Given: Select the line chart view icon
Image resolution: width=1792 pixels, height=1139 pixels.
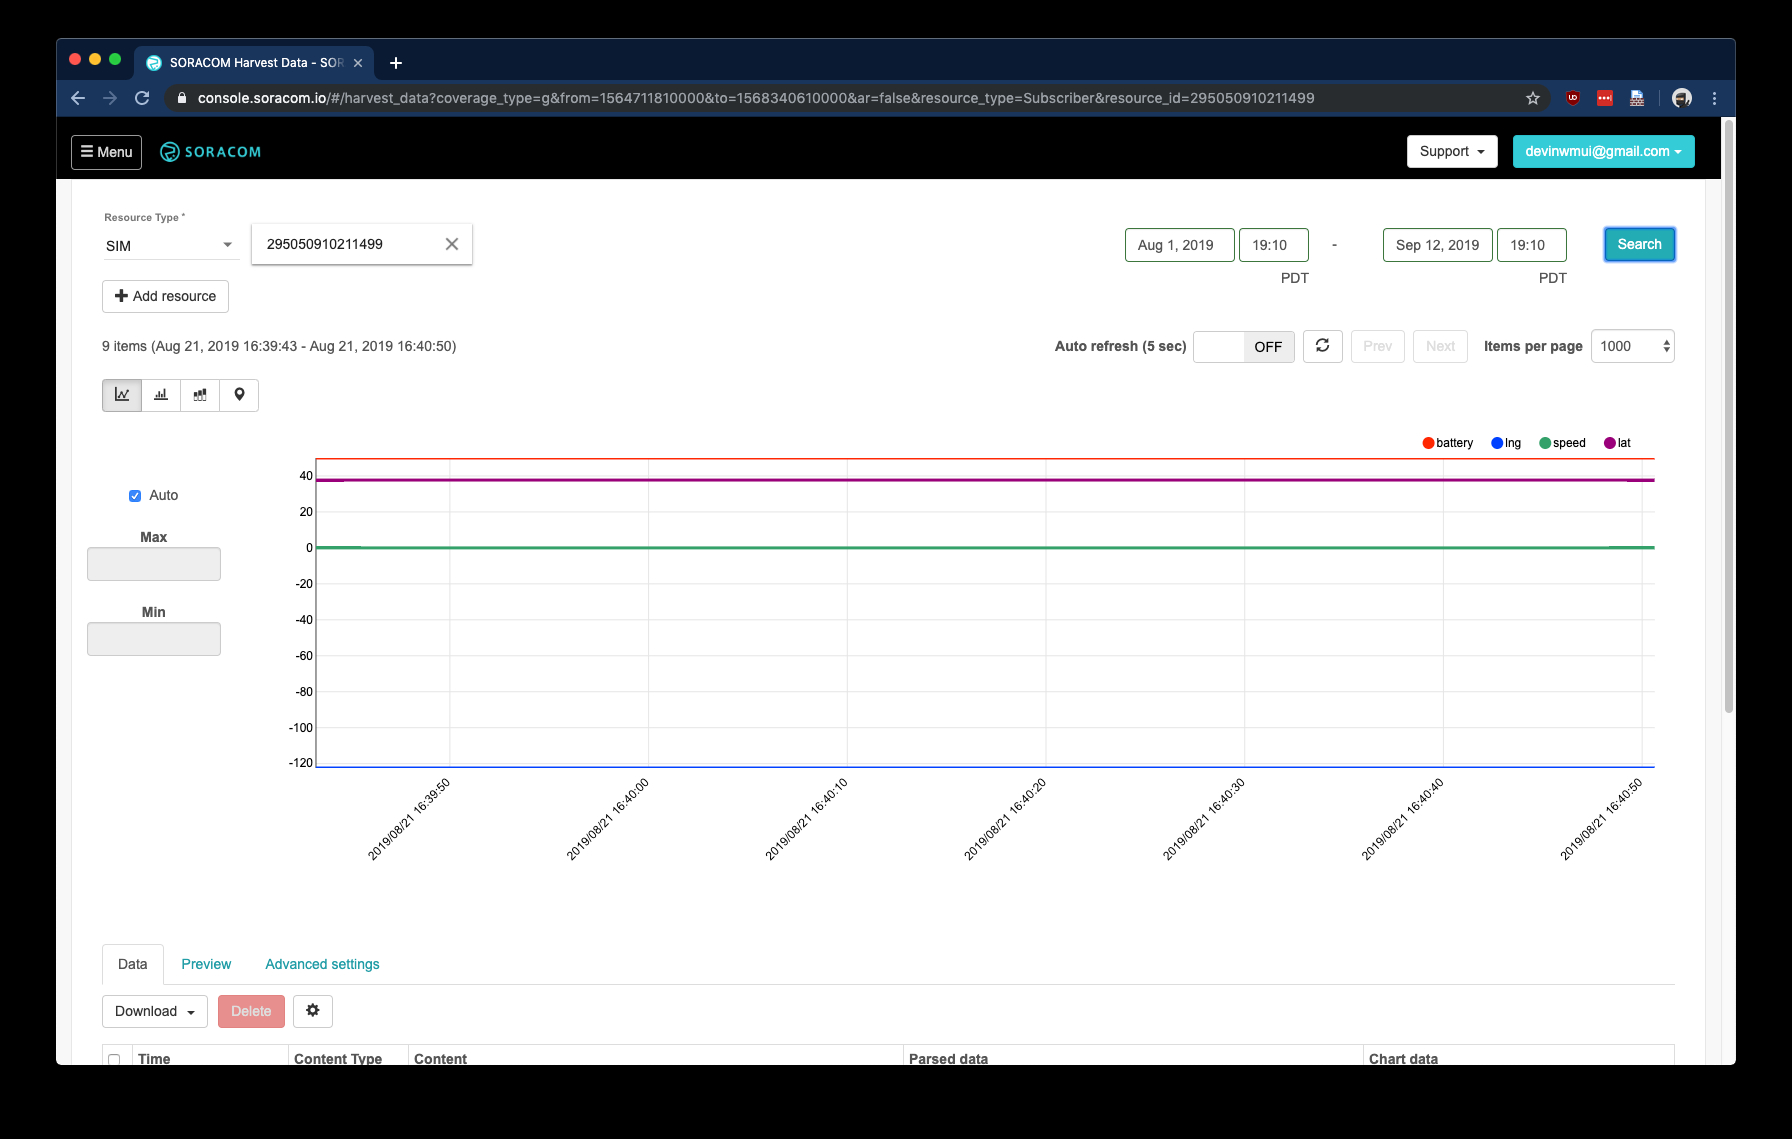Looking at the screenshot, I should coord(122,395).
